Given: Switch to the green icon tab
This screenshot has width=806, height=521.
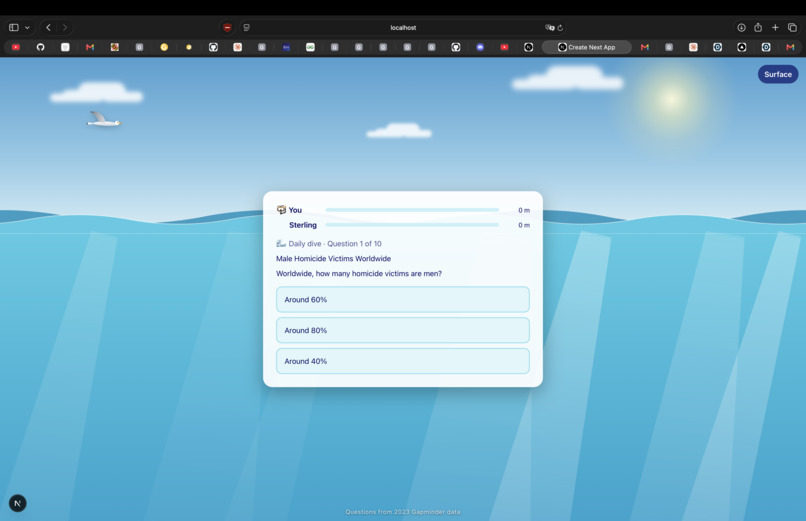Looking at the screenshot, I should 310,47.
